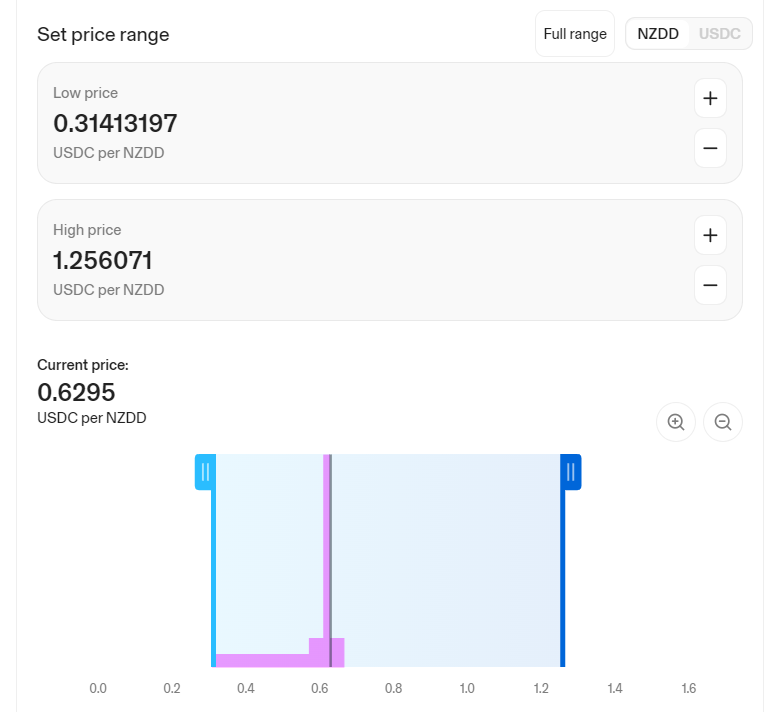Select NZDD as the price denomination
777x712 pixels.
tap(658, 34)
